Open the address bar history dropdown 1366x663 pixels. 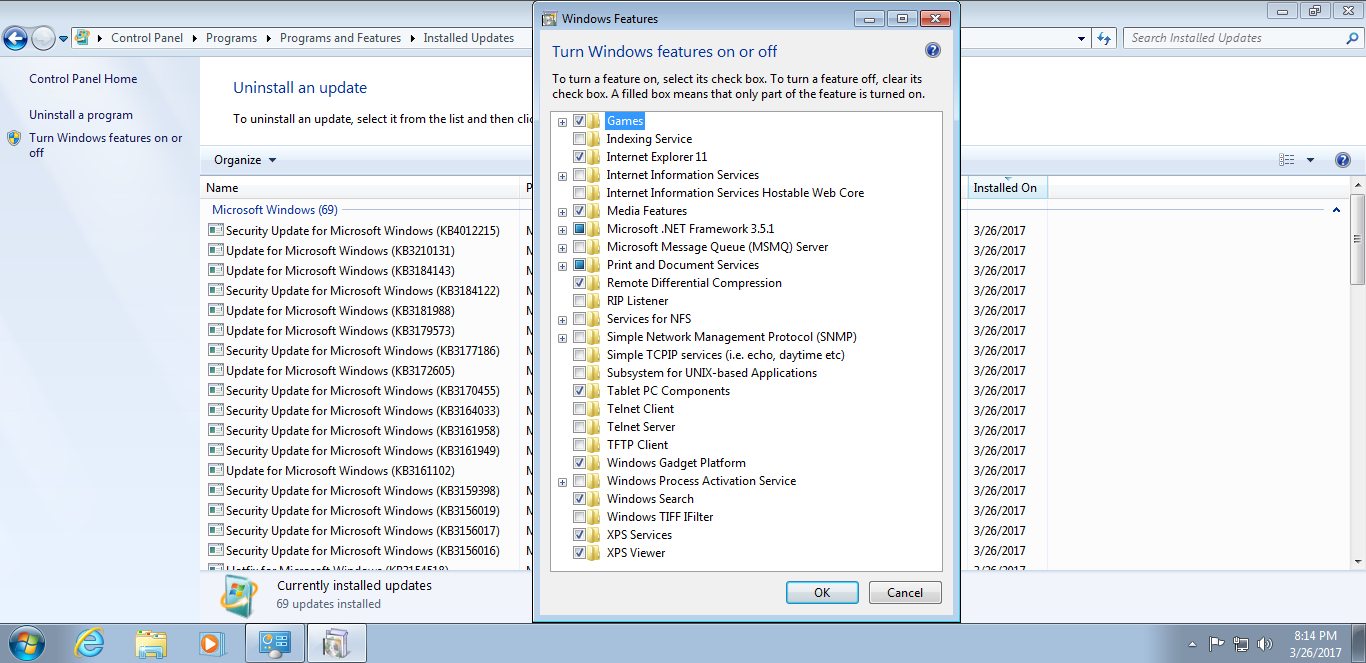(1082, 38)
